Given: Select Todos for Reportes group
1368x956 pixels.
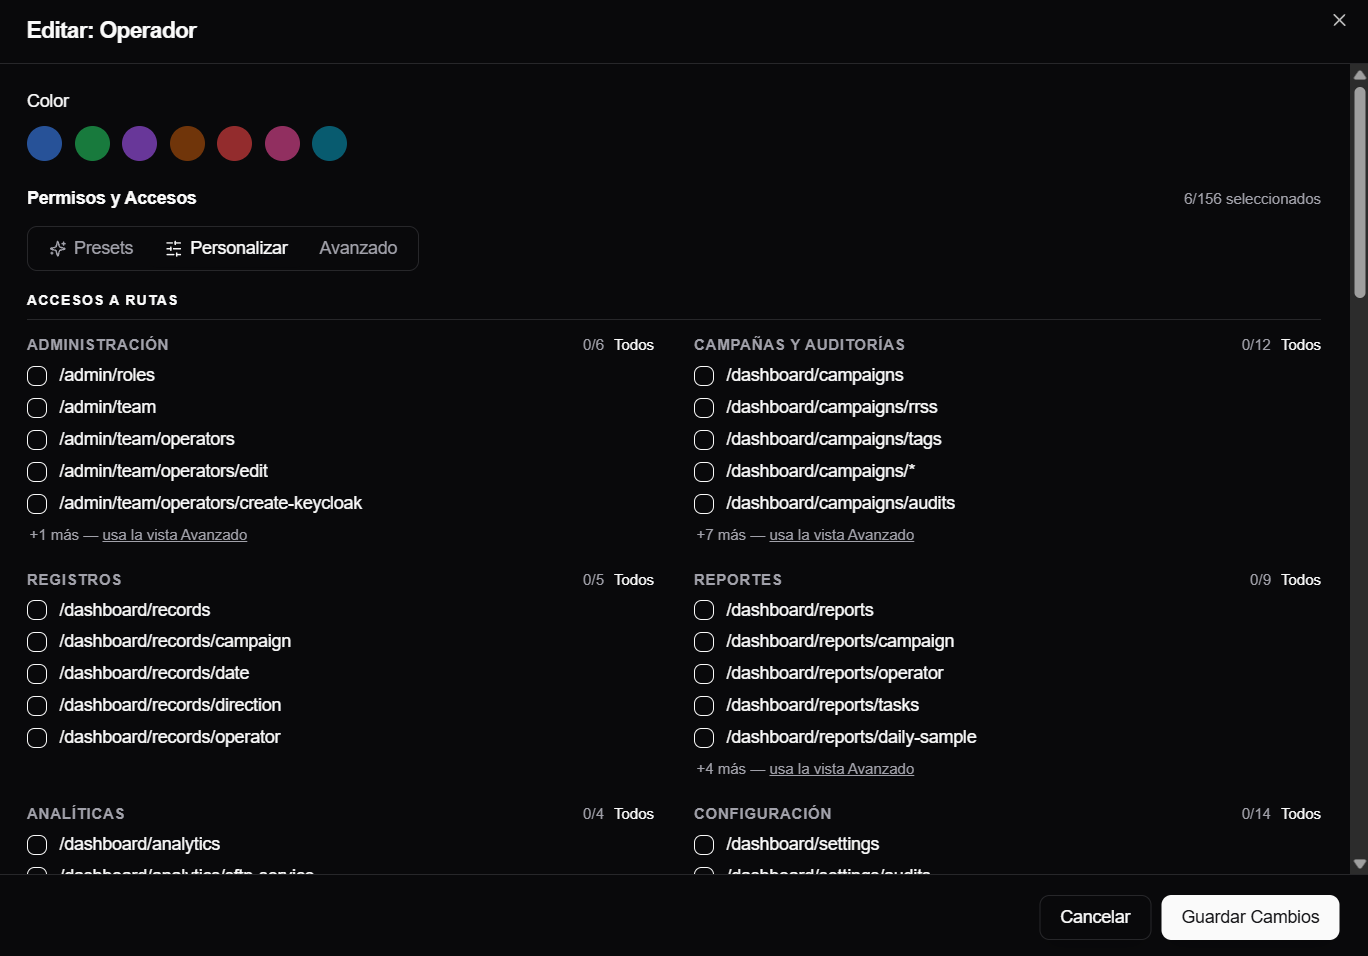Looking at the screenshot, I should pos(1301,580).
